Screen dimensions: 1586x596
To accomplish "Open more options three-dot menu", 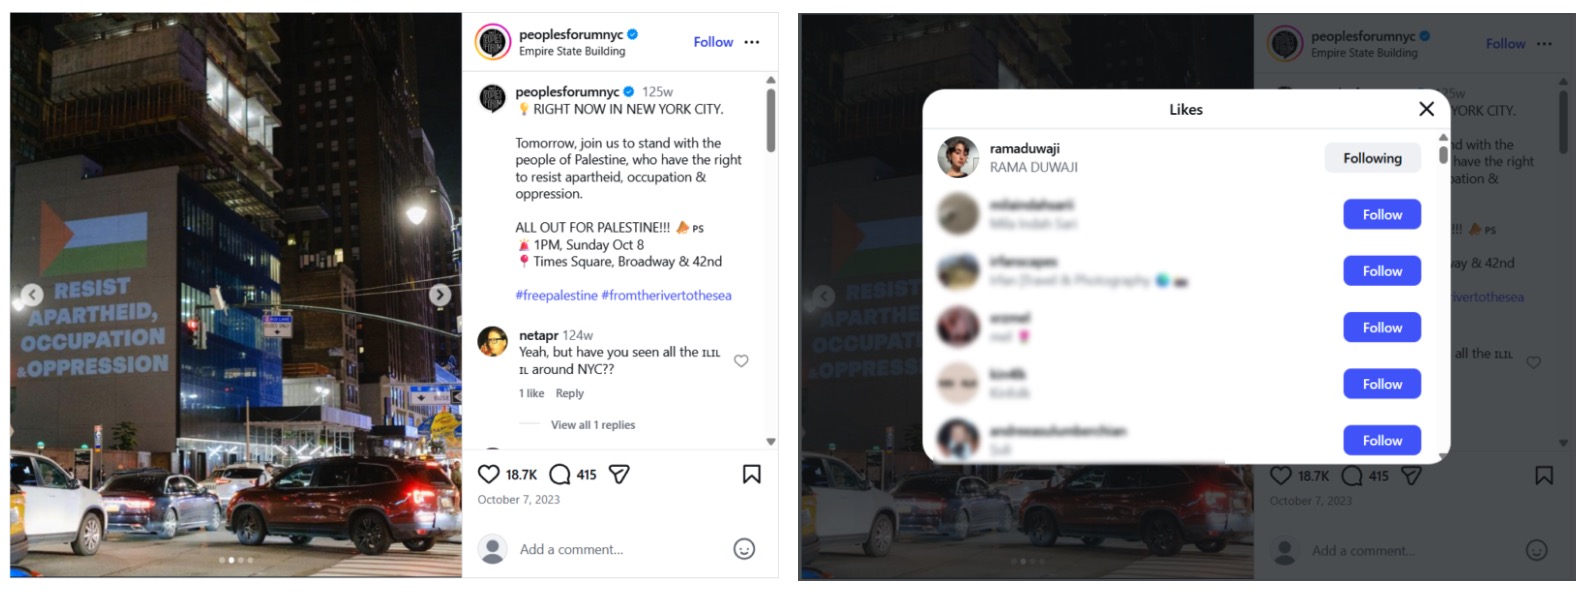I will [752, 42].
